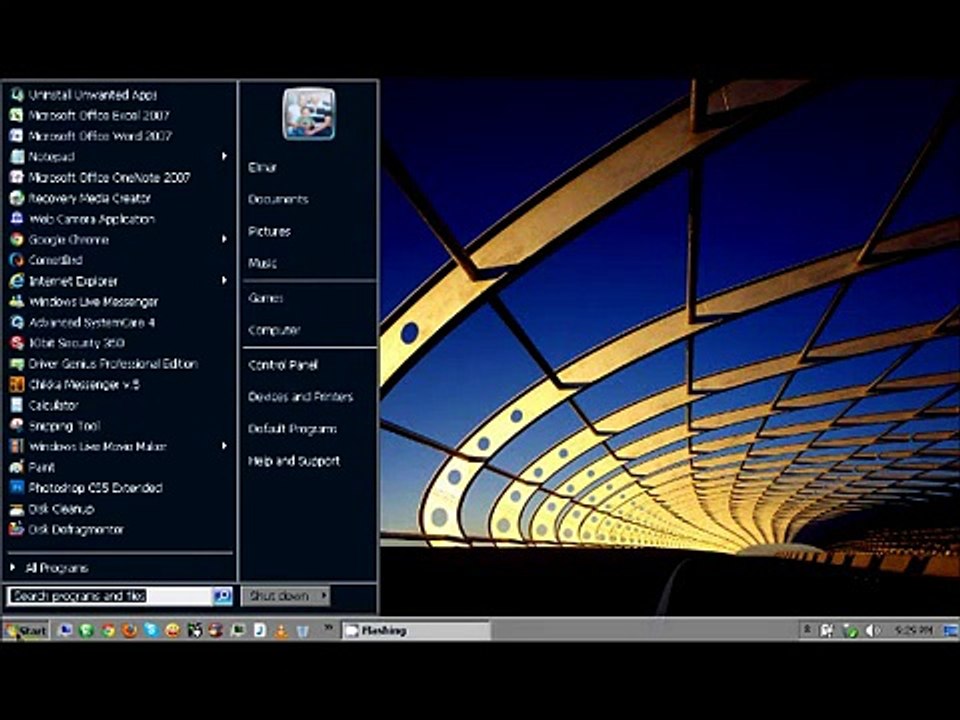
Task: Launch Microsoft Office Excel 2007
Action: pos(119,116)
